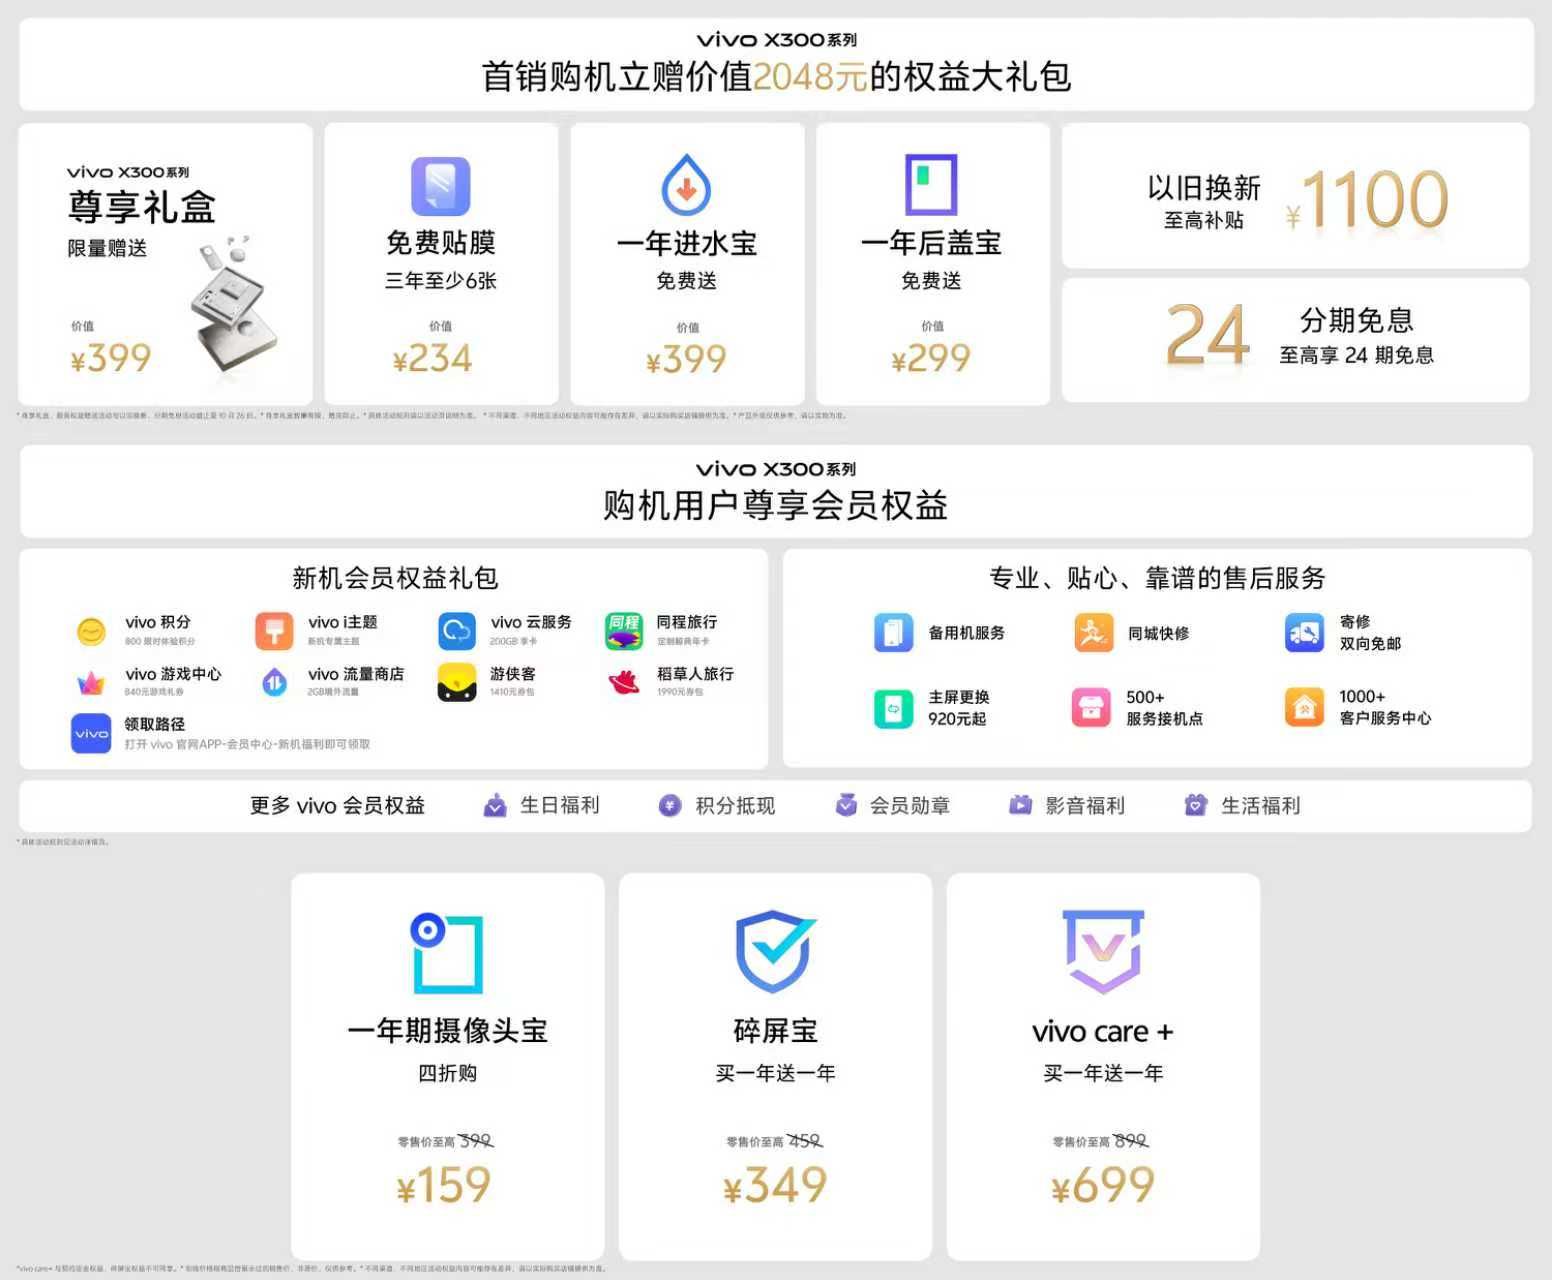Open the blue vivo logo beside 领取路径
Image resolution: width=1552 pixels, height=1280 pixels.
point(91,733)
